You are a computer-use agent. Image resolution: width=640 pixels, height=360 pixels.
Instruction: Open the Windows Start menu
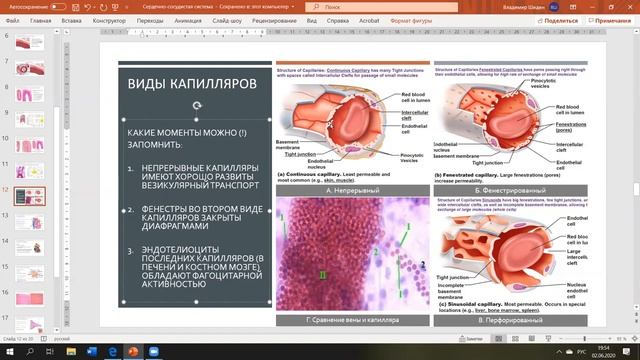click(x=9, y=351)
